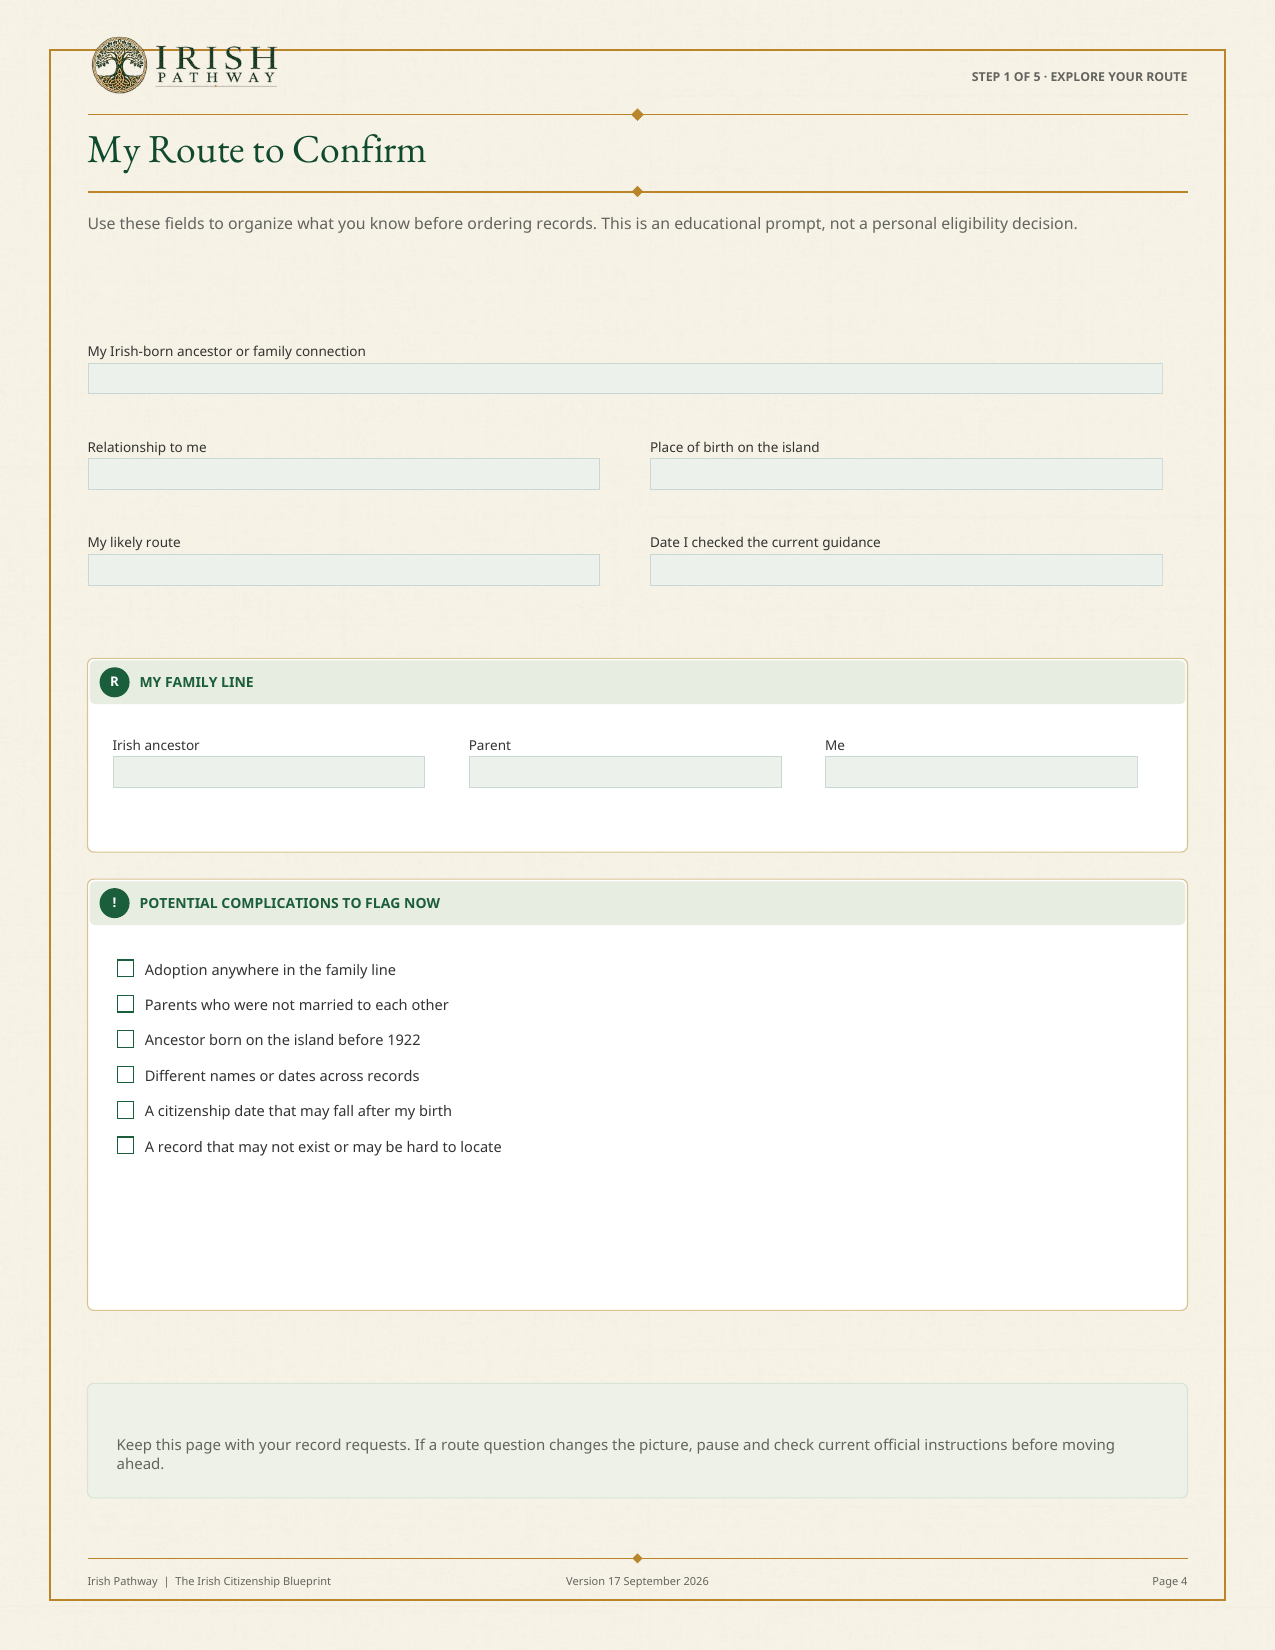Focus the Me field in My Family Line
Screen dimensions: 1275x1650
coord(981,772)
